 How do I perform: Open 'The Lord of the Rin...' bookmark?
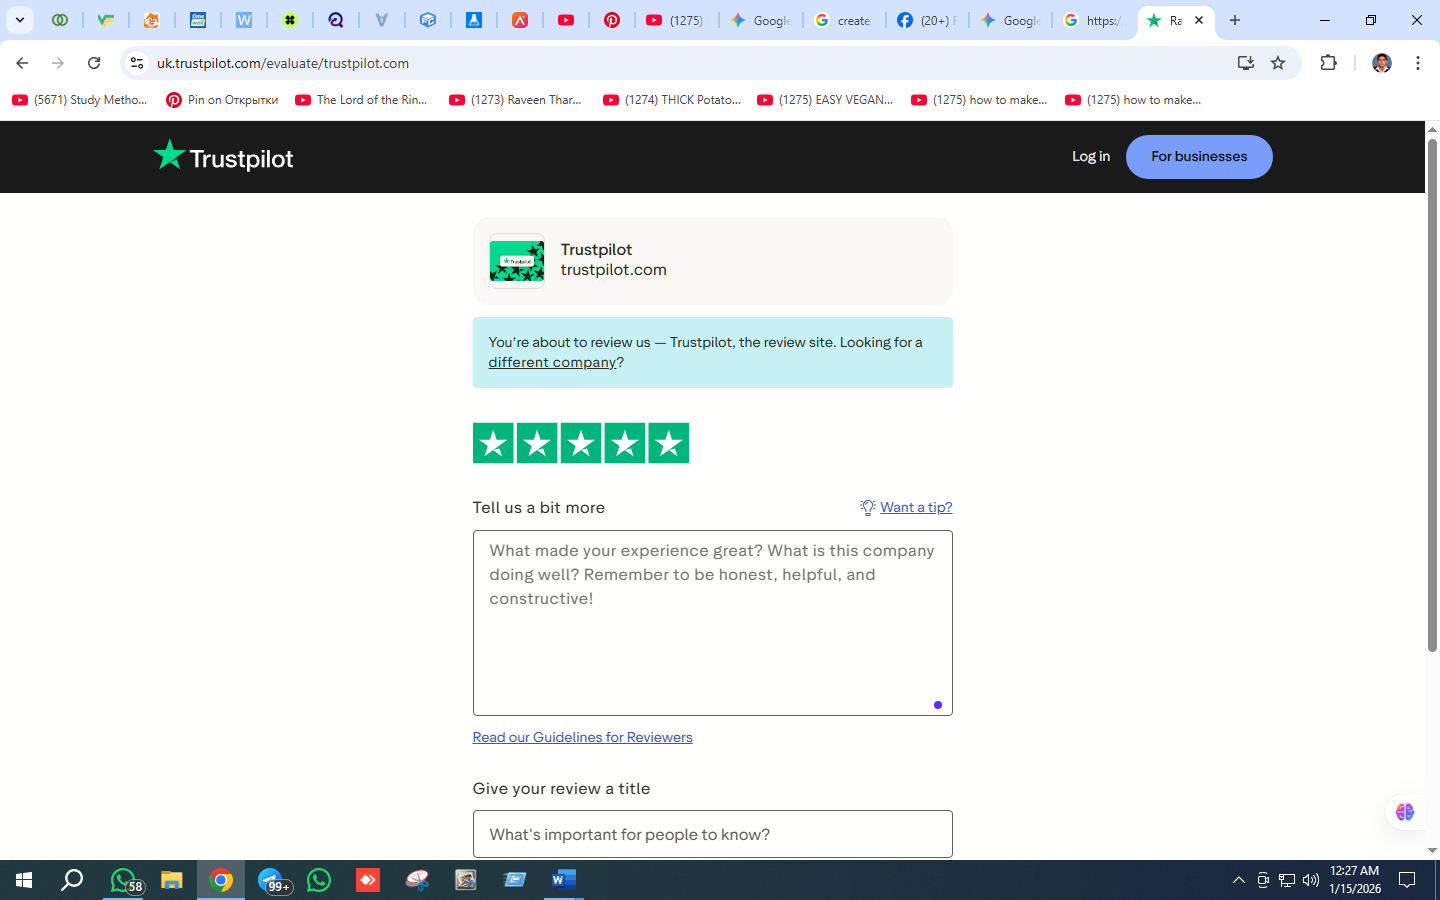[362, 100]
